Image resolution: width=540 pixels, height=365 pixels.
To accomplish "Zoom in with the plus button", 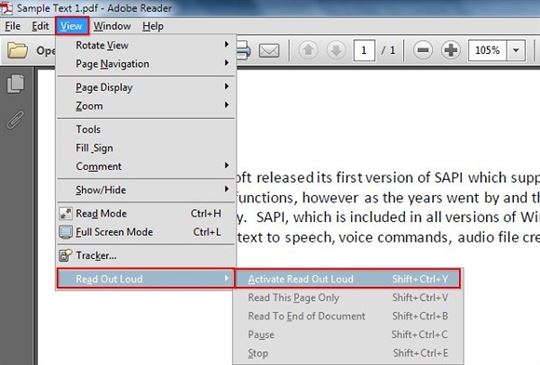I will pos(450,51).
